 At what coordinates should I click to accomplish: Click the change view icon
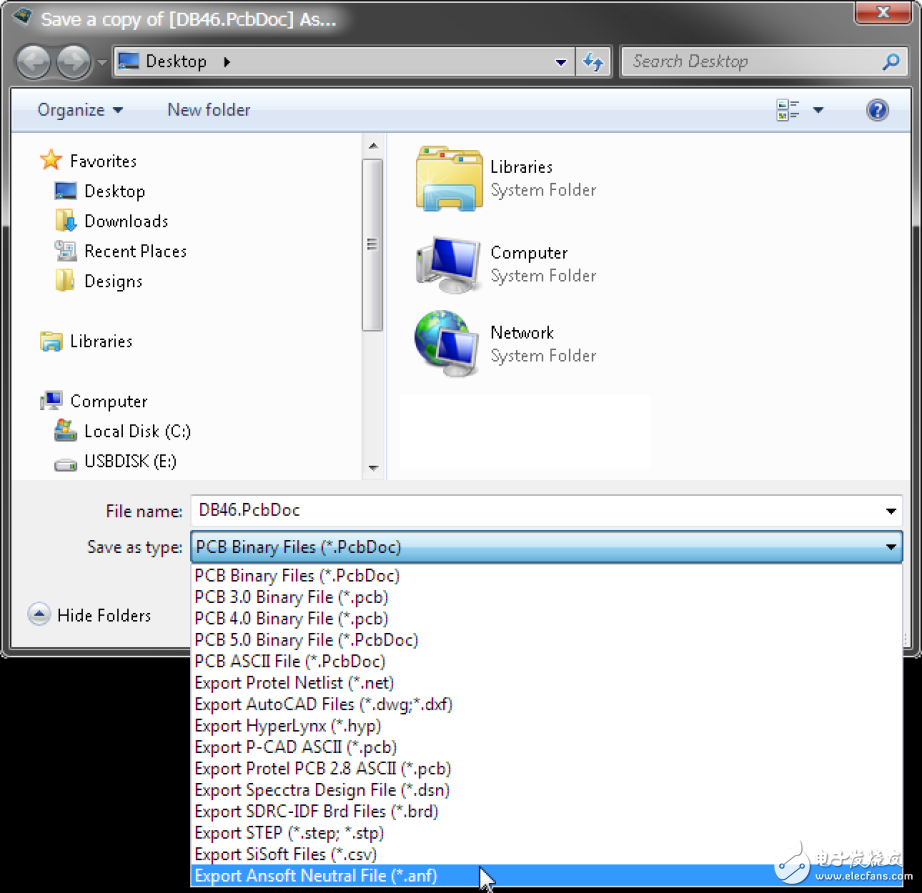[x=788, y=110]
